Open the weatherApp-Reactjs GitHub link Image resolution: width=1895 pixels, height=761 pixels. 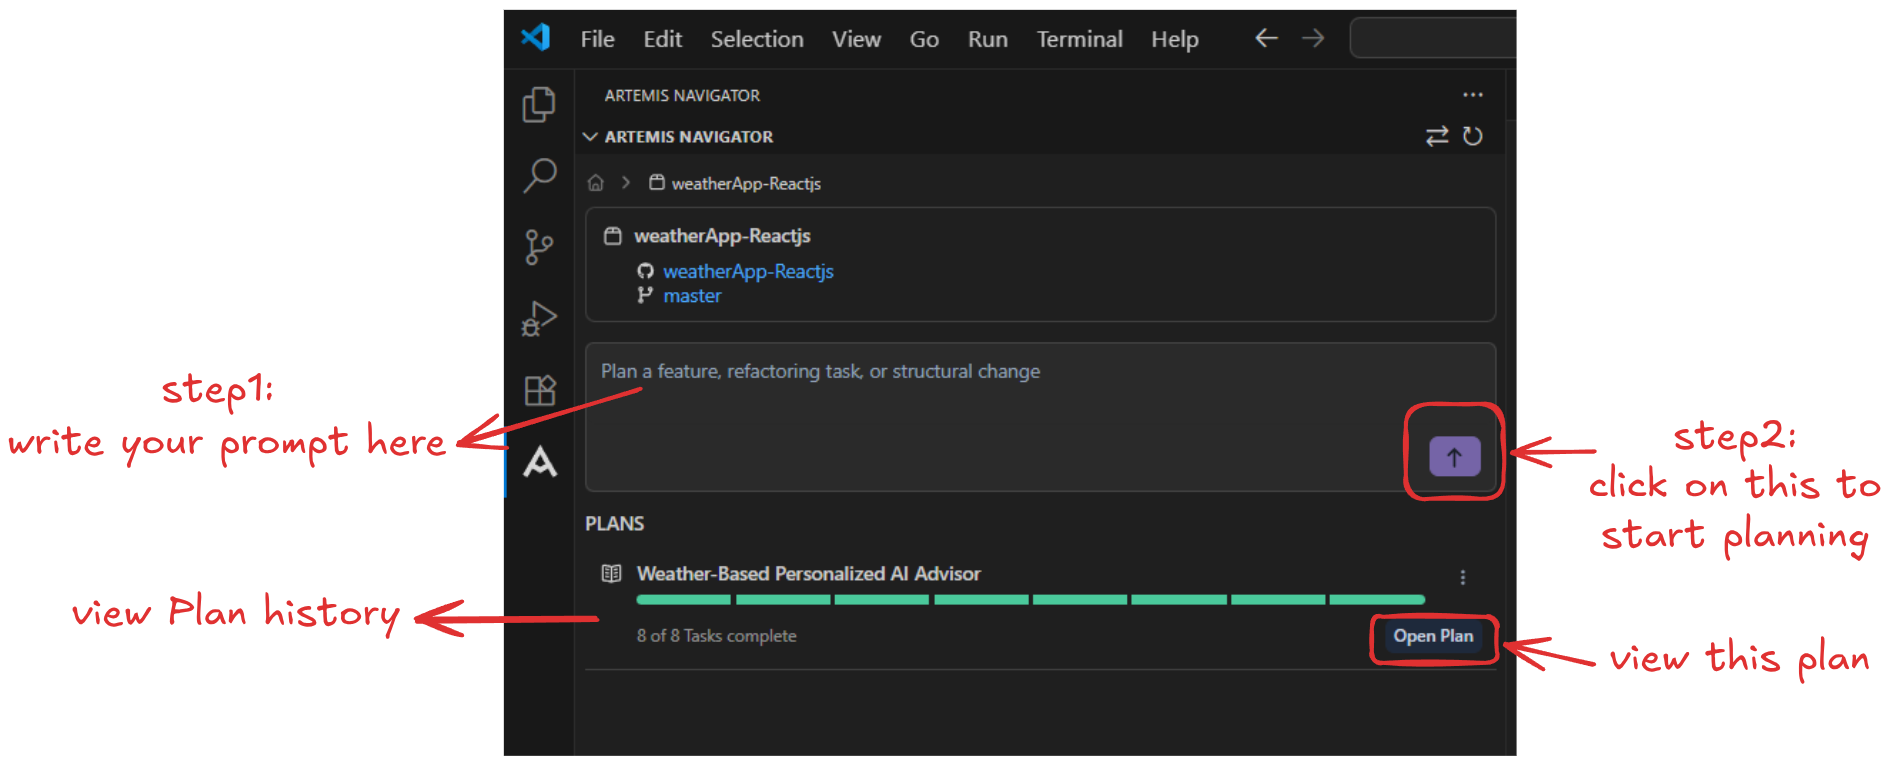(x=748, y=271)
